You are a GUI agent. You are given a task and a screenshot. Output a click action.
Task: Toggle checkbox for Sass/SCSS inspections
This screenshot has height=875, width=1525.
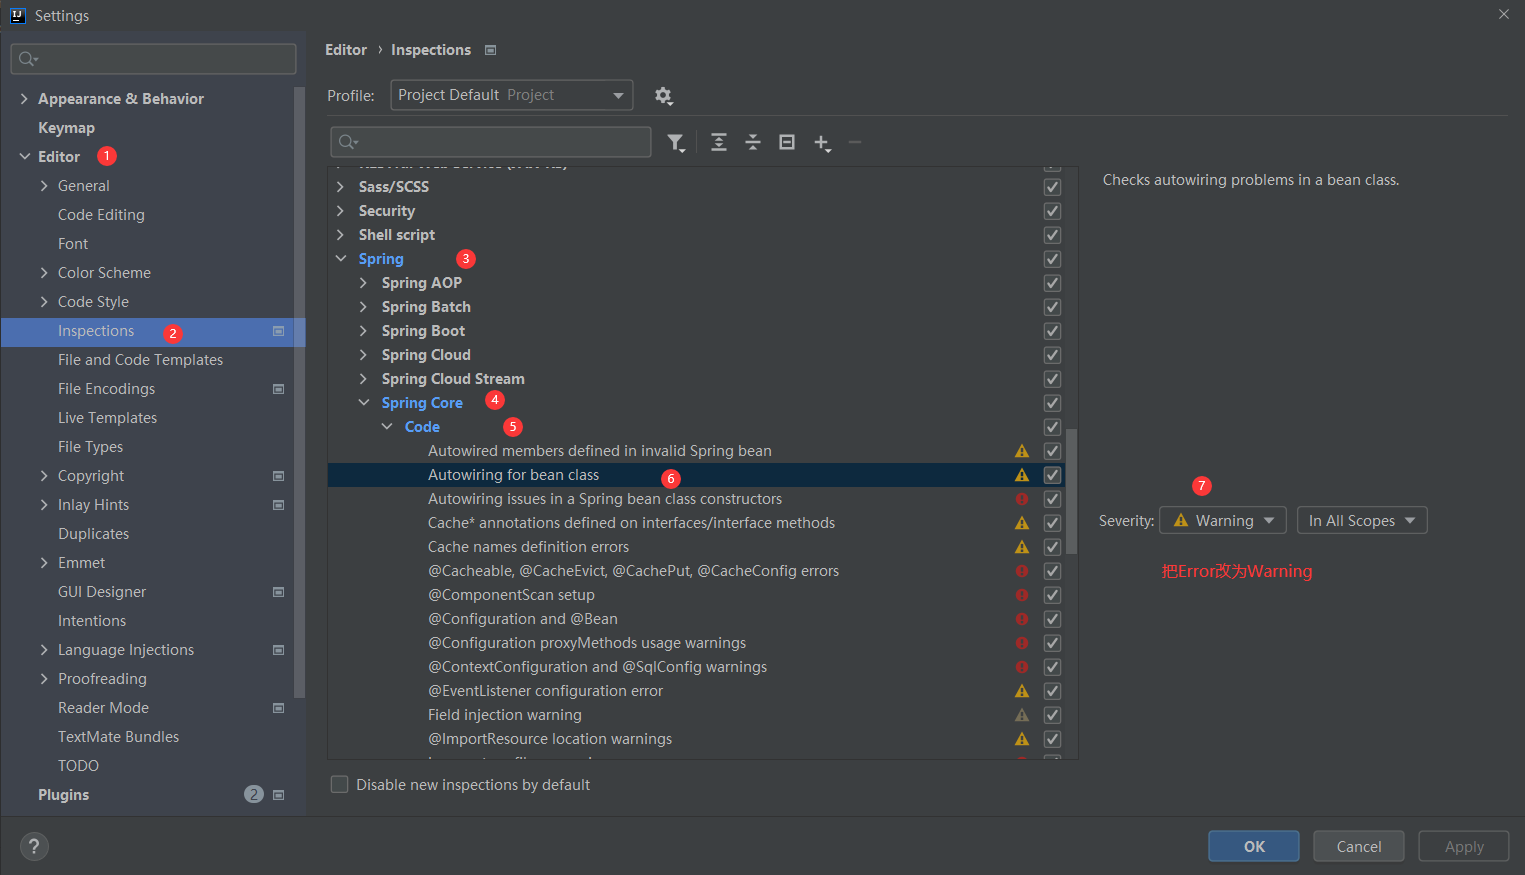tap(1052, 187)
